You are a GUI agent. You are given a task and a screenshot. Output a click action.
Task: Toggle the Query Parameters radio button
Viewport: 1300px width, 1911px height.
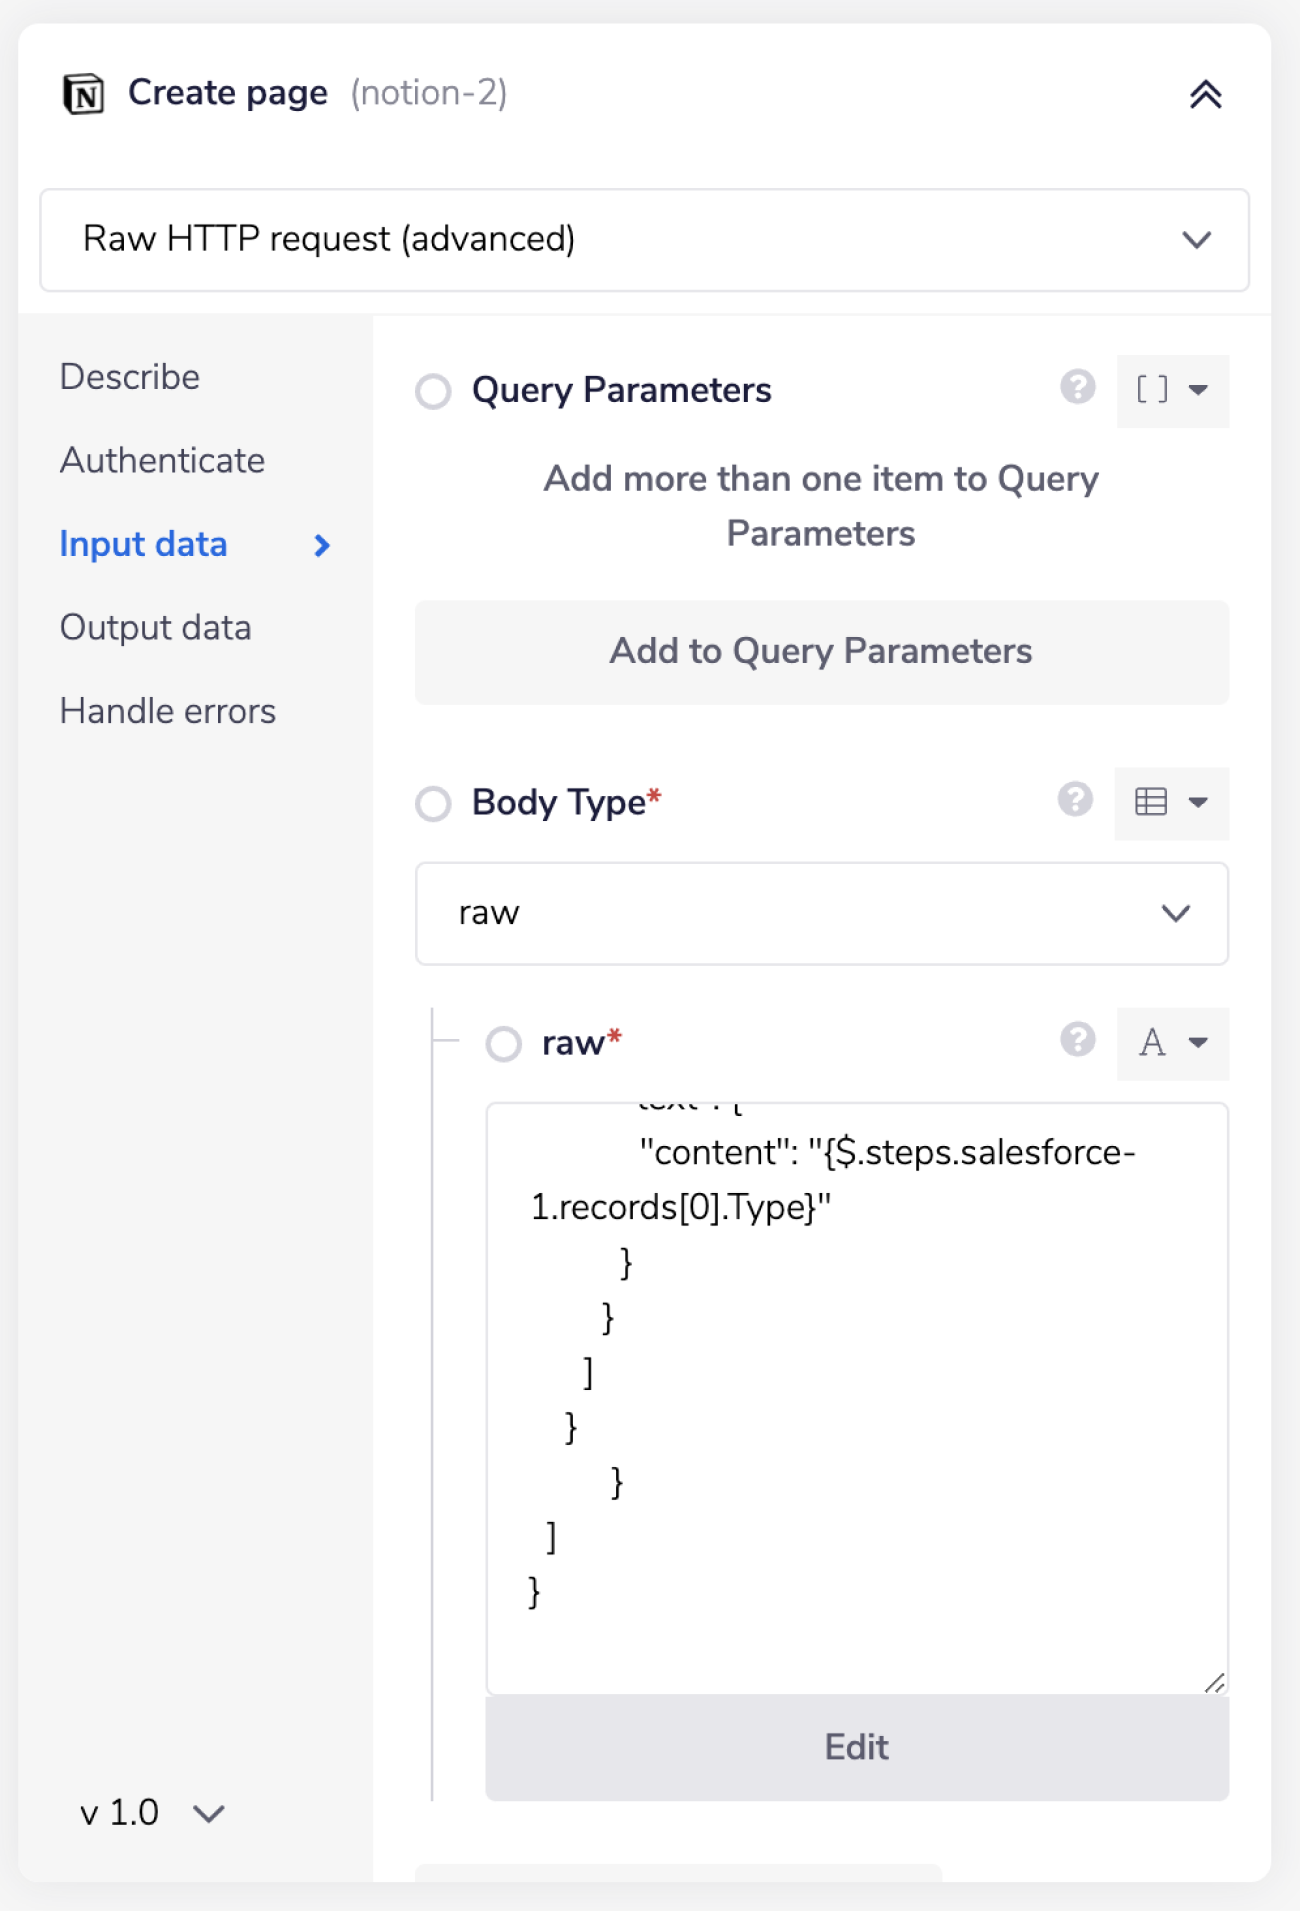click(x=433, y=391)
